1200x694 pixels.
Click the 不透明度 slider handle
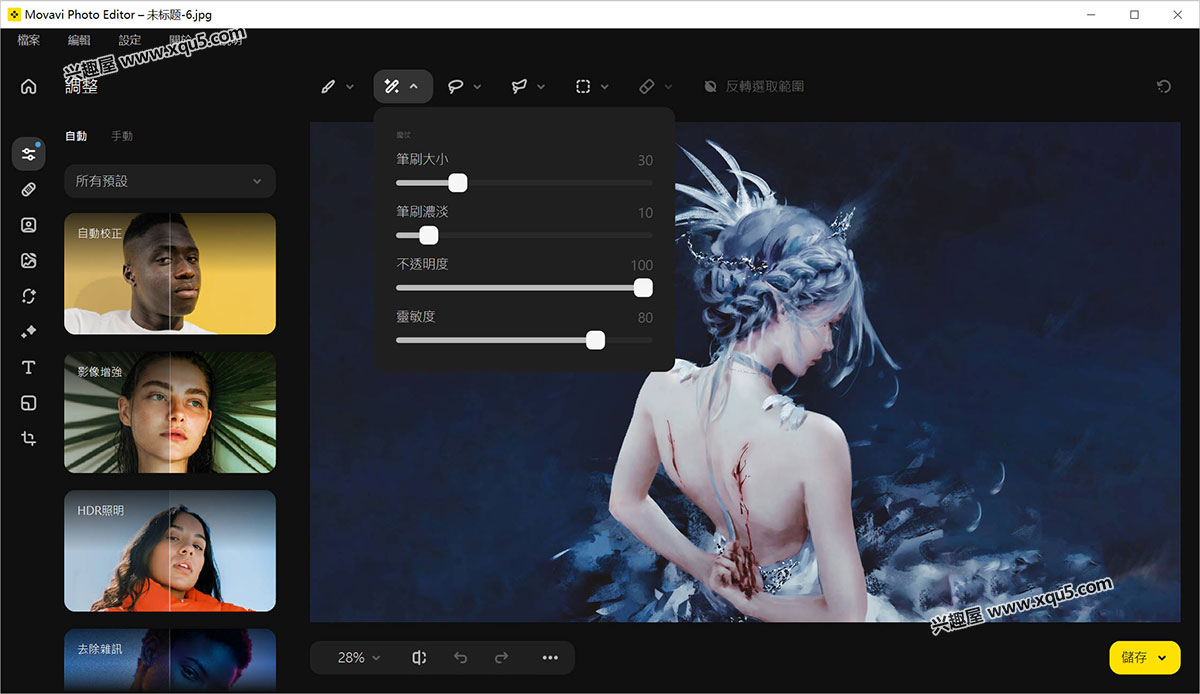tap(643, 288)
